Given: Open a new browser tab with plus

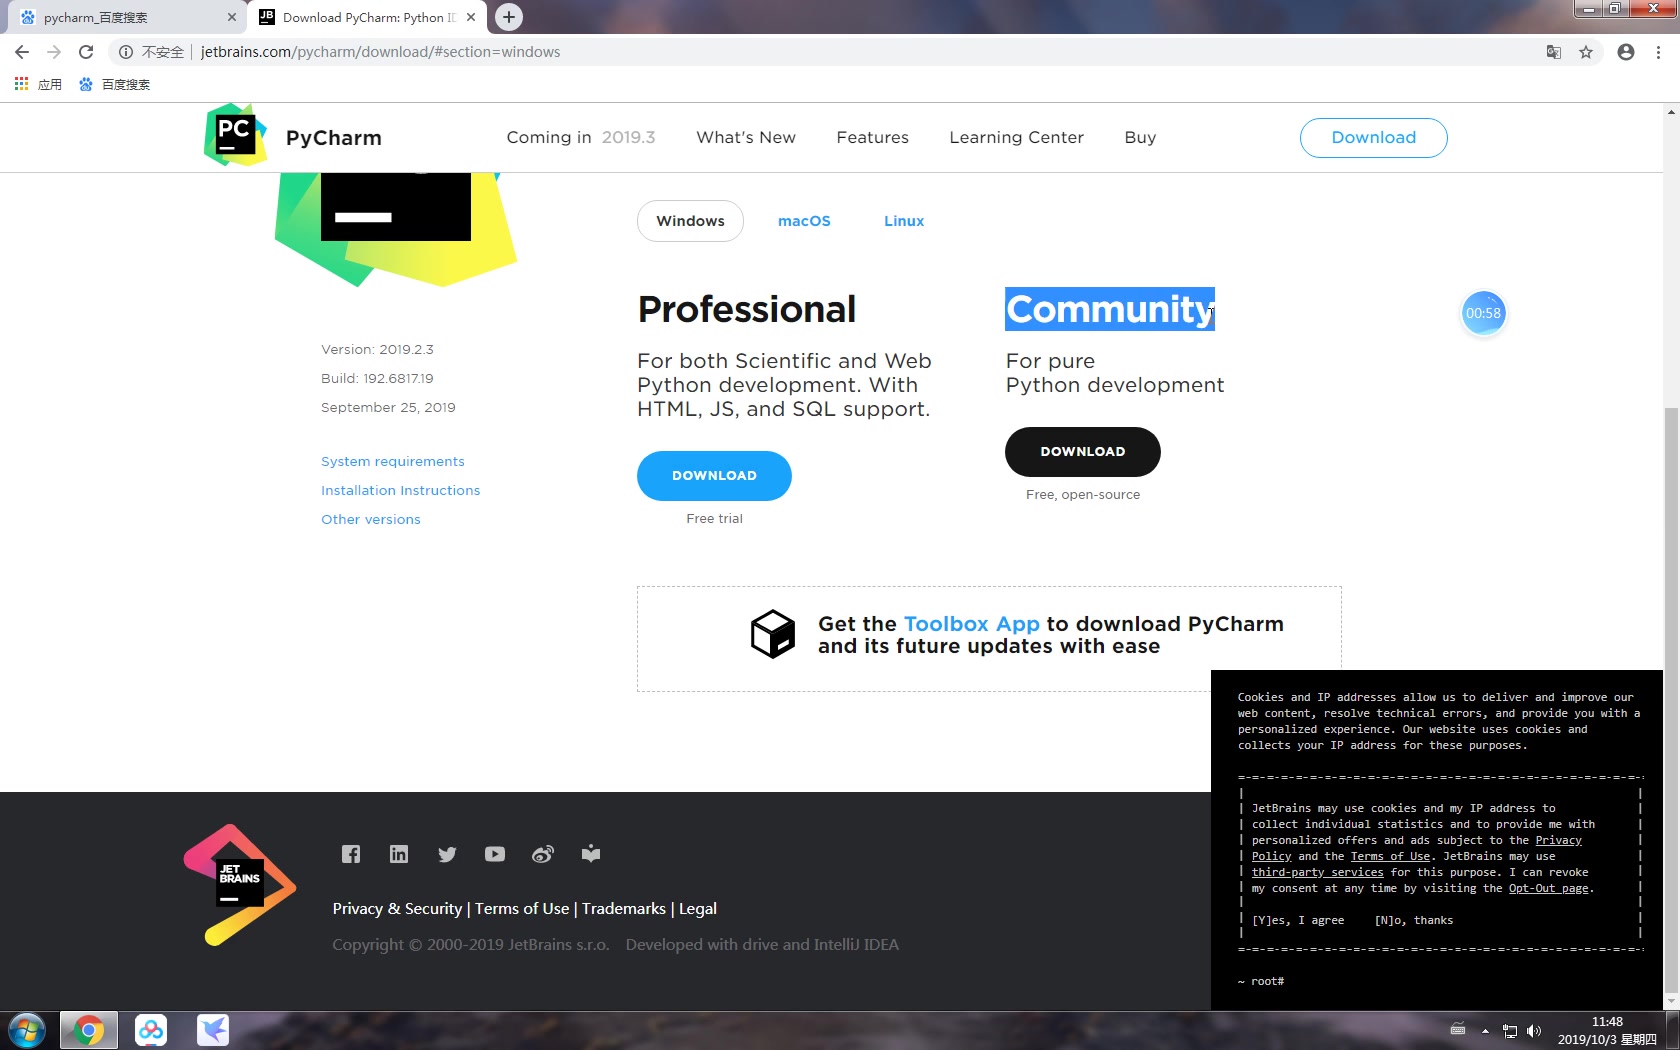Looking at the screenshot, I should (x=509, y=17).
